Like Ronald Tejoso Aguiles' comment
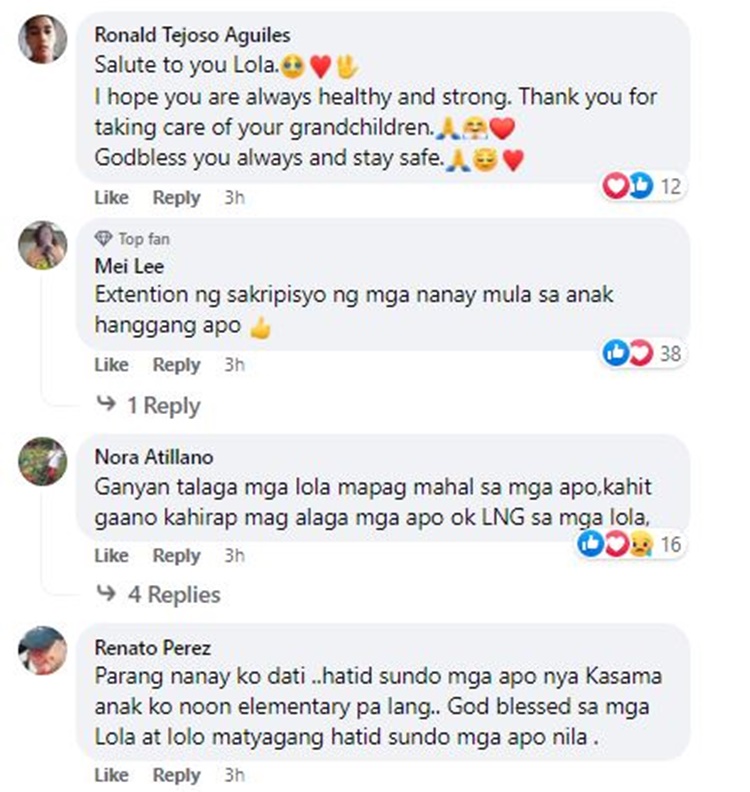The width and height of the screenshot is (750, 792). pyautogui.click(x=112, y=197)
